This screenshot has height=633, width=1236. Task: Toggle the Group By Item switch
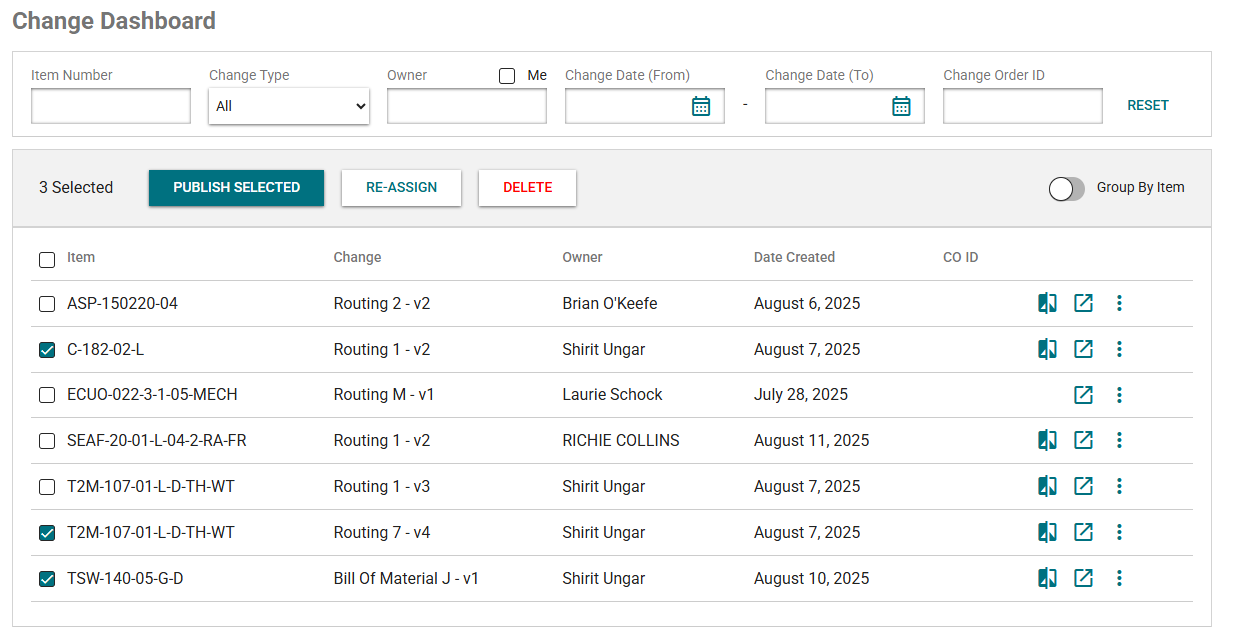(1066, 188)
